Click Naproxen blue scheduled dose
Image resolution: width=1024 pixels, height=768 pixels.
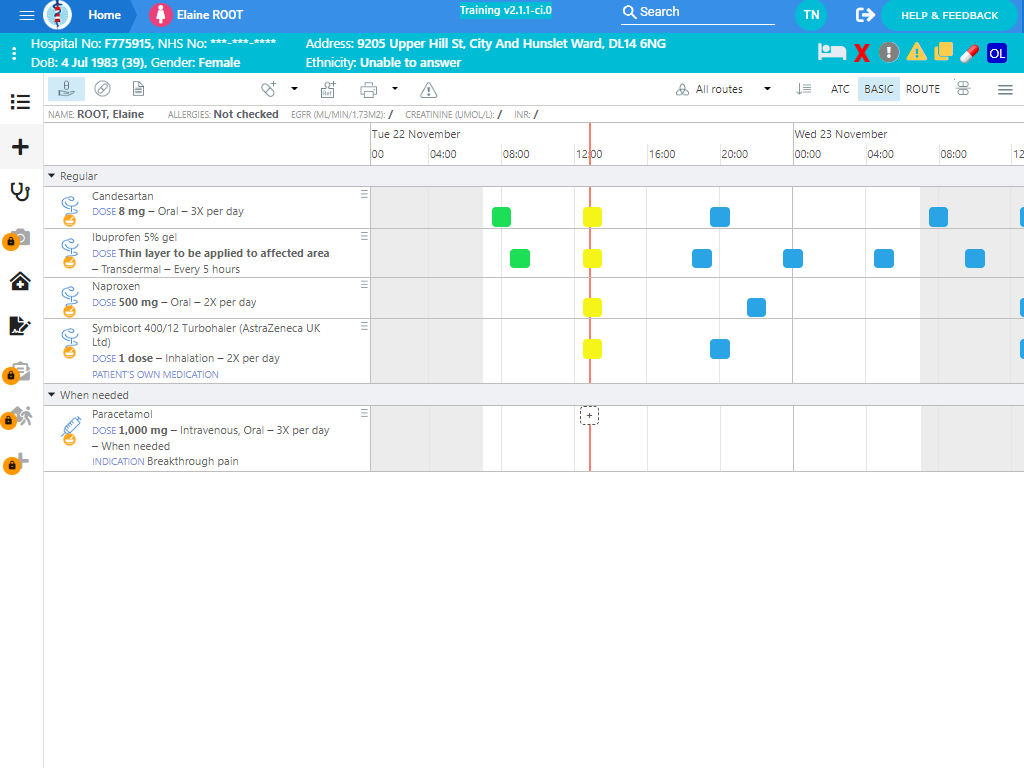point(756,307)
